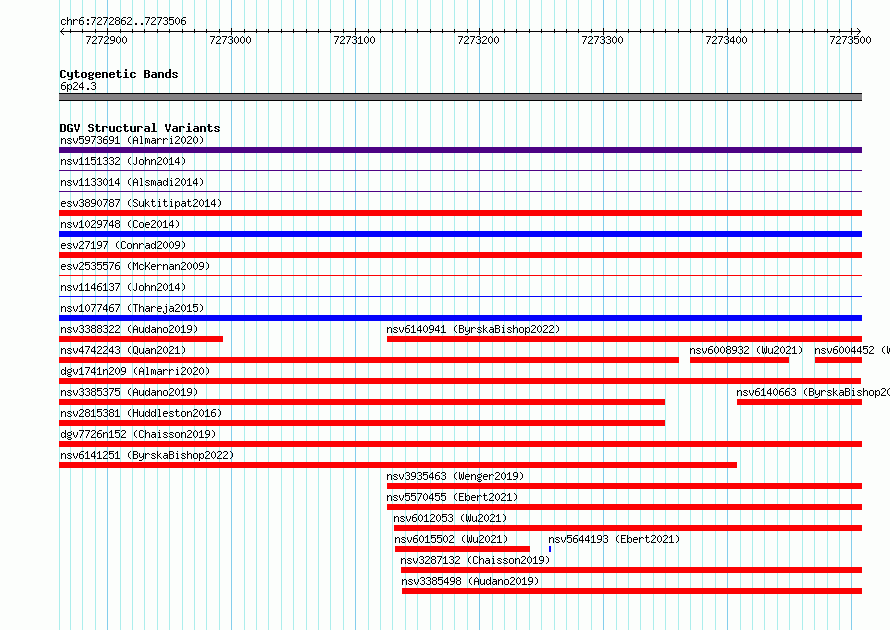890x630 pixels.
Task: Click the purple bar under nsv5973691
Action: click(x=460, y=150)
